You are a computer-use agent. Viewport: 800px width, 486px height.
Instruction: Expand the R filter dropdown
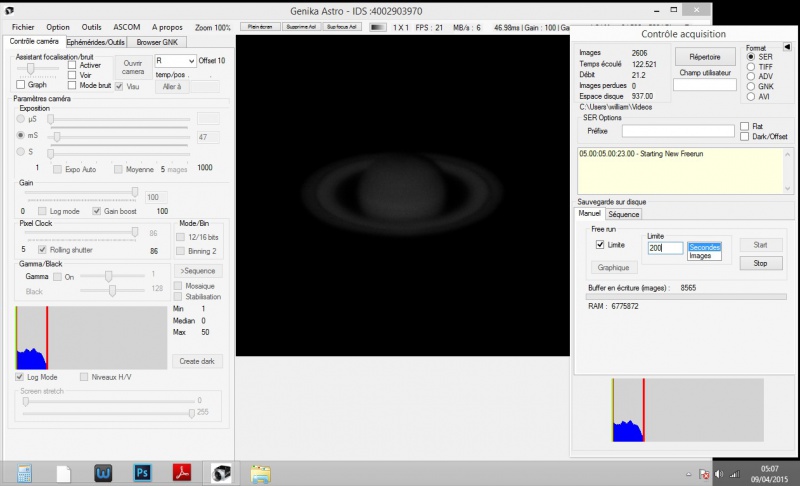[x=191, y=61]
